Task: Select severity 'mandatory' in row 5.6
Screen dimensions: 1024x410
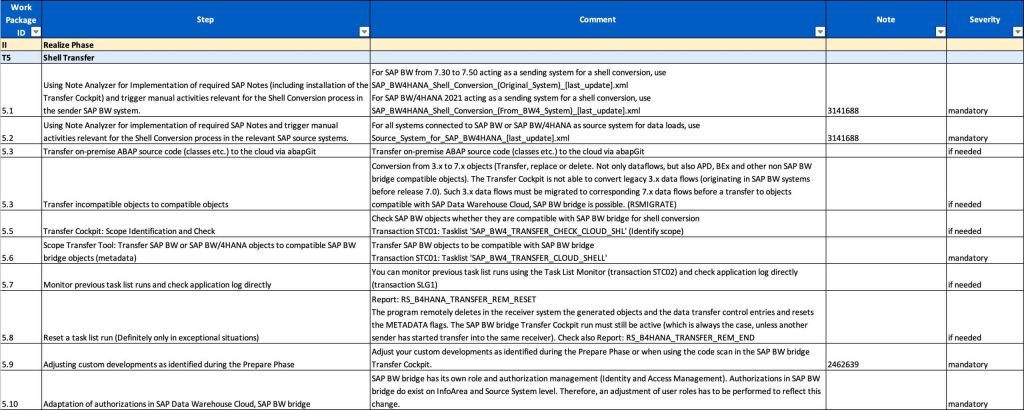Action: pyautogui.click(x=985, y=251)
